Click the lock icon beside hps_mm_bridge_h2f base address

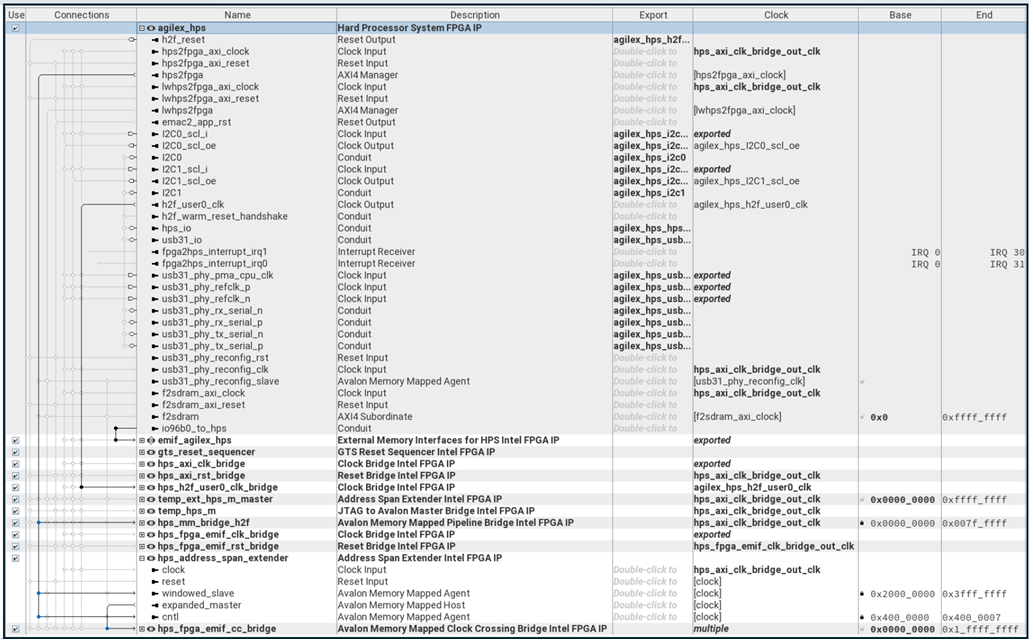click(862, 523)
